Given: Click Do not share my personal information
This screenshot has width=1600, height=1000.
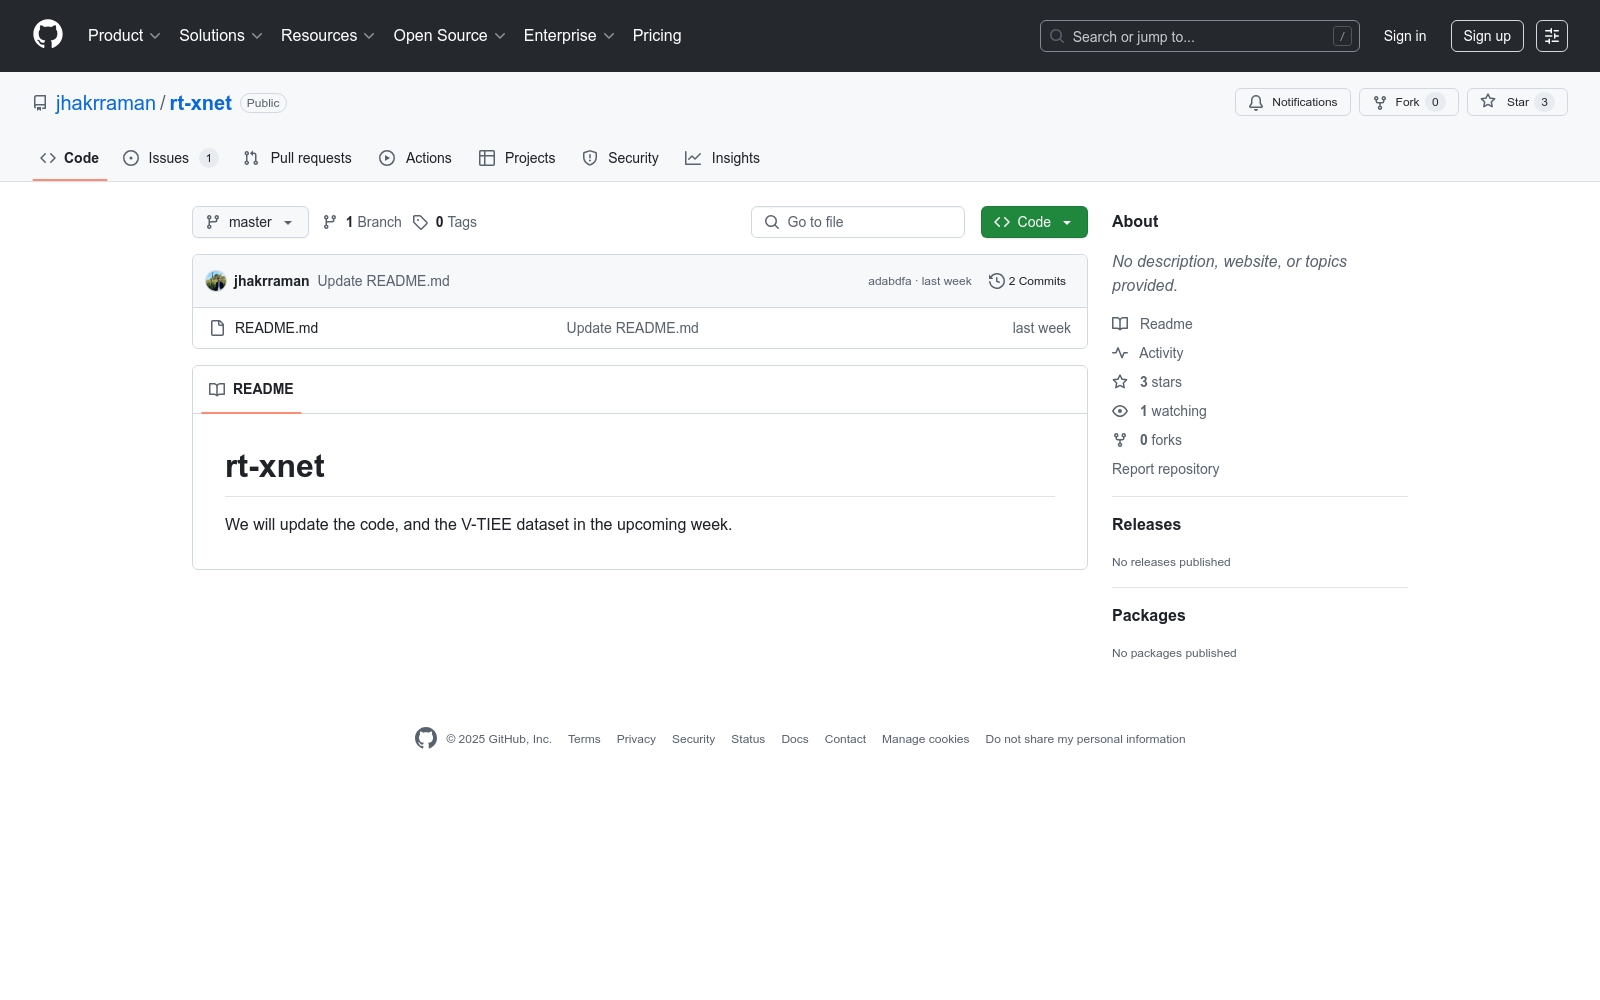Looking at the screenshot, I should [1085, 739].
